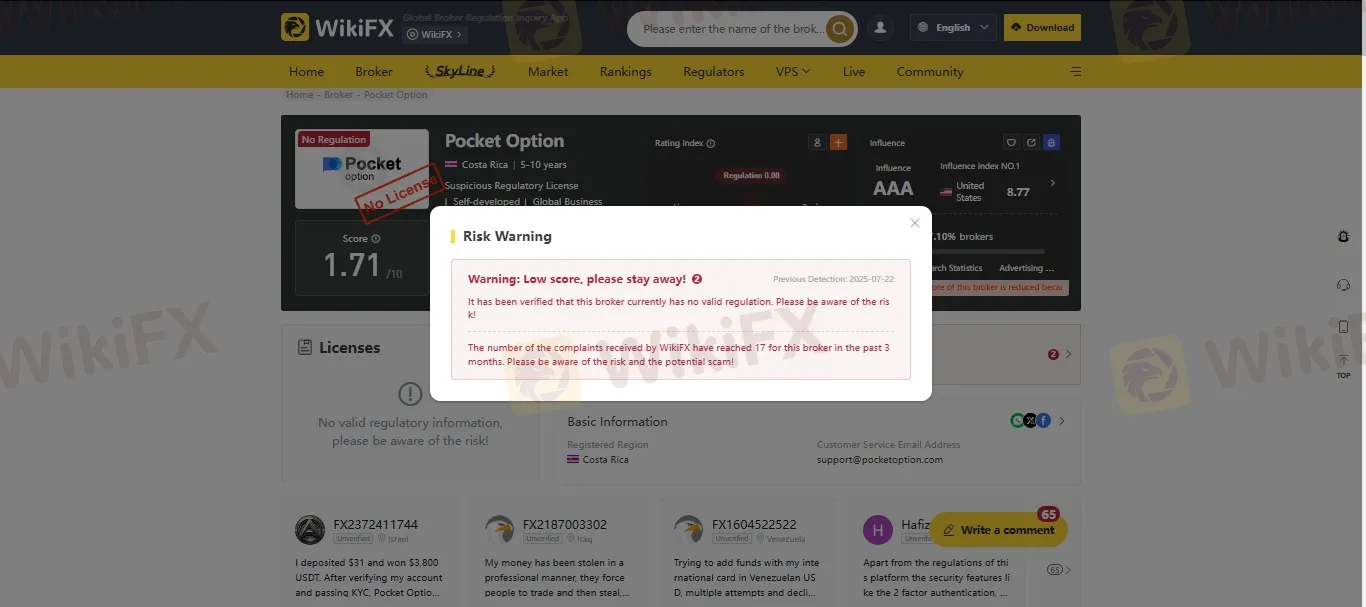Close the Risk Warning dialog
The height and width of the screenshot is (607, 1366).
point(914,223)
